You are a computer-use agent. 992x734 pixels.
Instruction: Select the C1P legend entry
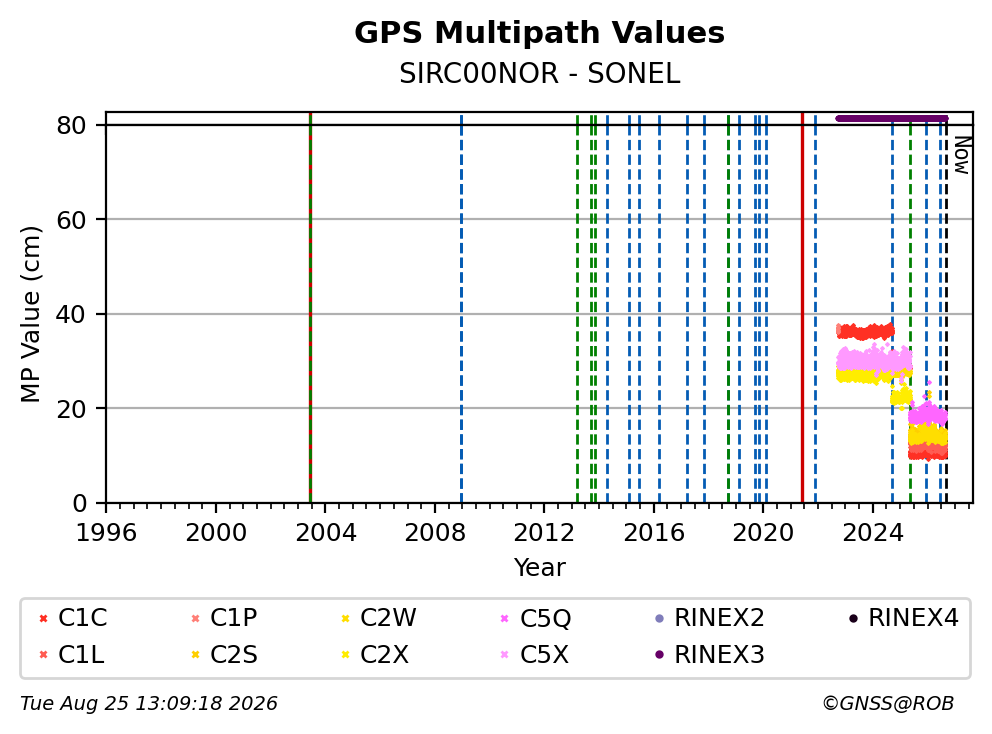coord(223,618)
